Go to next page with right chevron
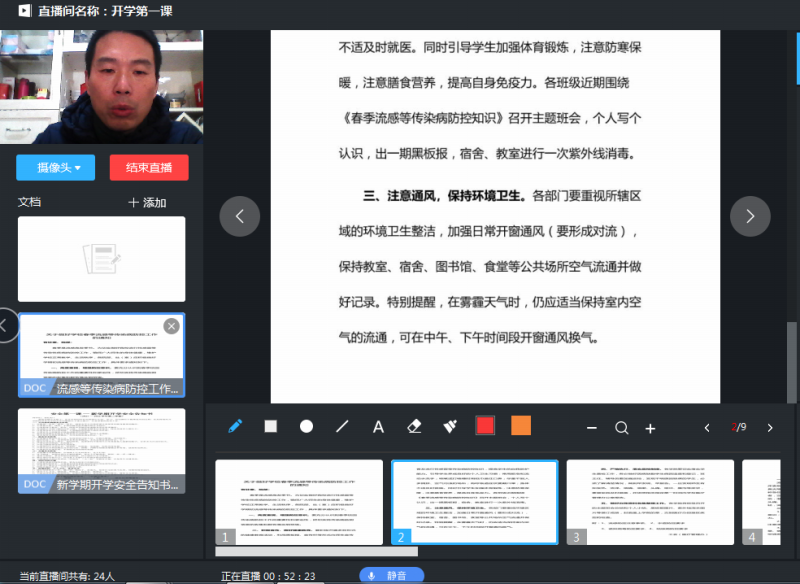The image size is (800, 584). 750,216
